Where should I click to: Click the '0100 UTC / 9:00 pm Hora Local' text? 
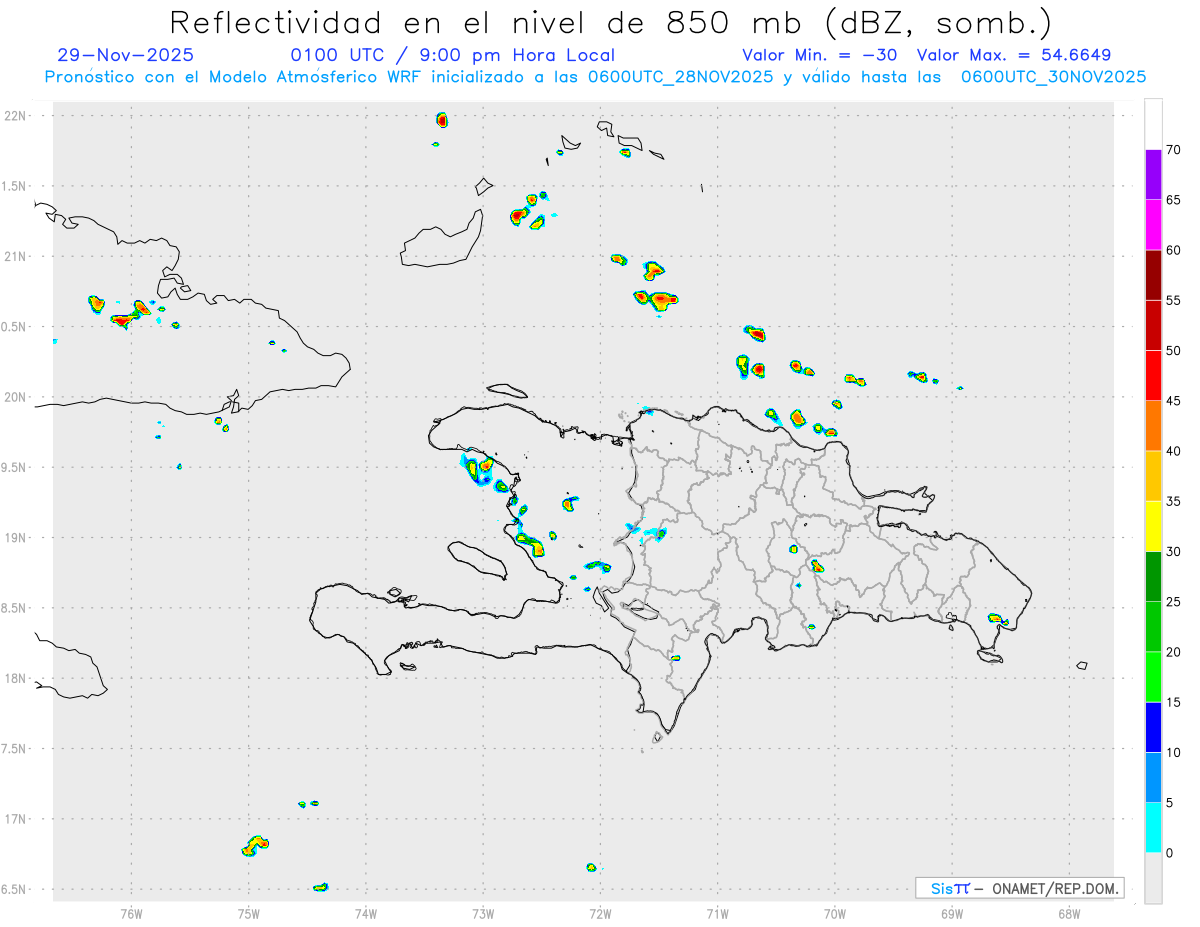point(453,55)
